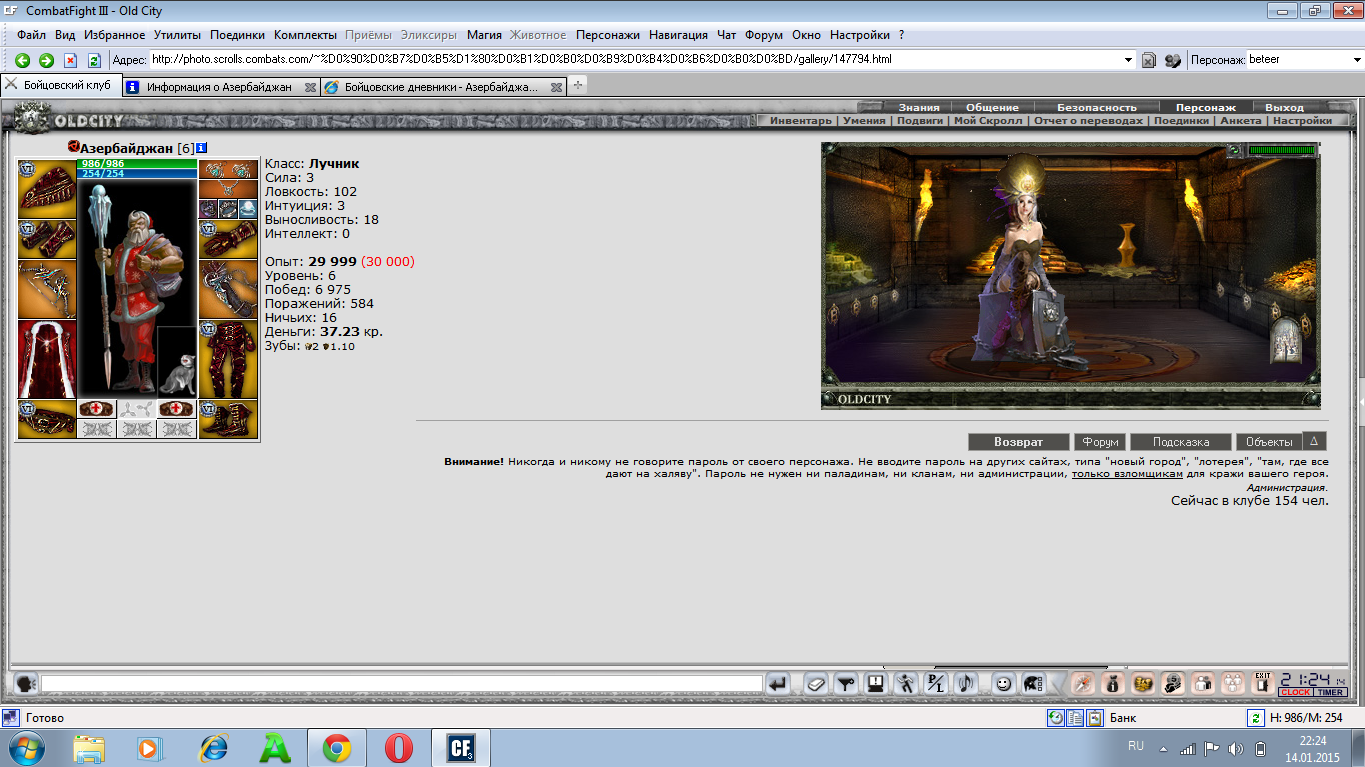Screen dimensions: 1365x767
Task: Select the red pants item slot
Action: [228, 359]
